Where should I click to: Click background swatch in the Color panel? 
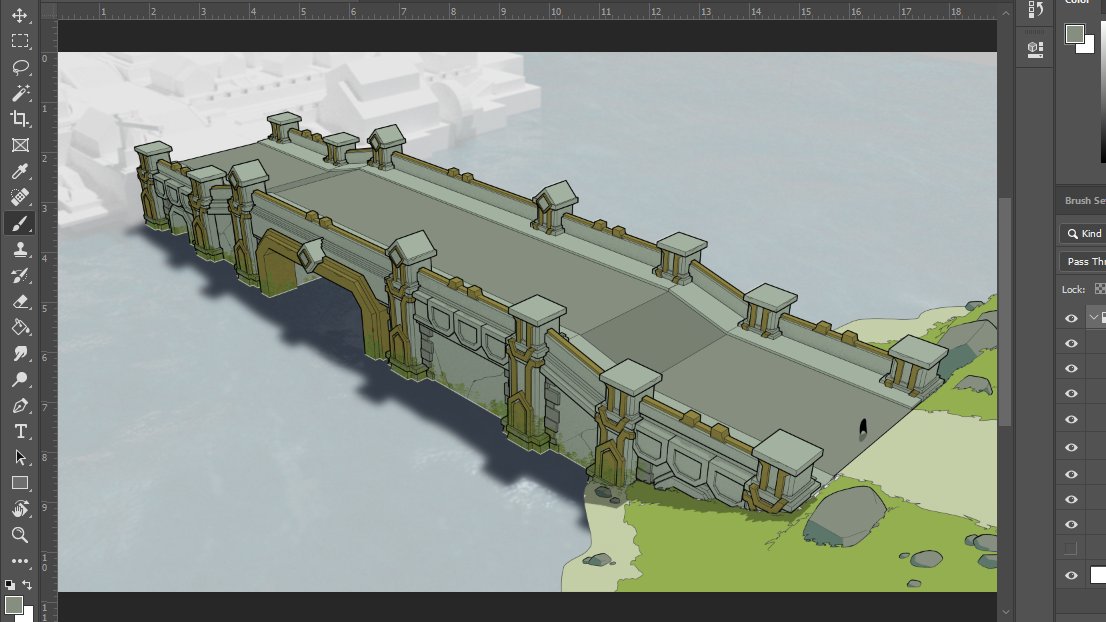(1088, 47)
